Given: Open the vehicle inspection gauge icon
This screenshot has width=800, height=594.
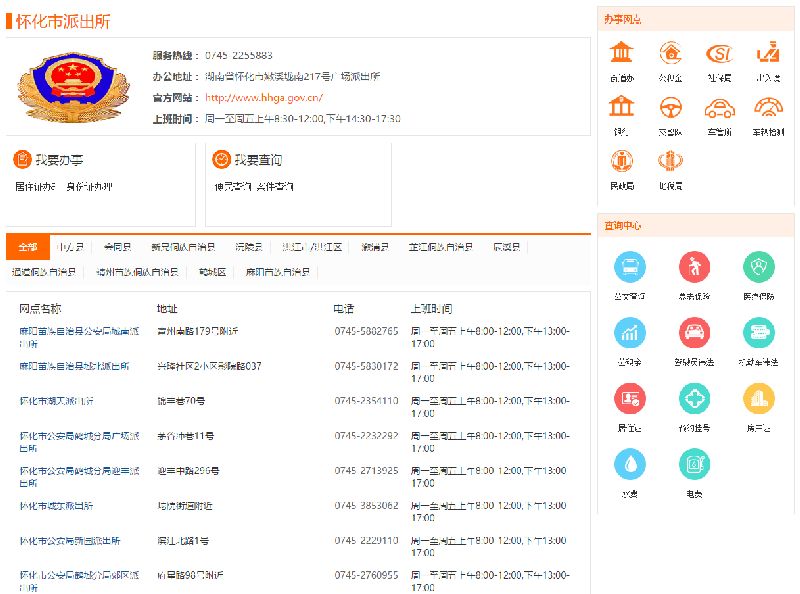Looking at the screenshot, I should click(768, 107).
